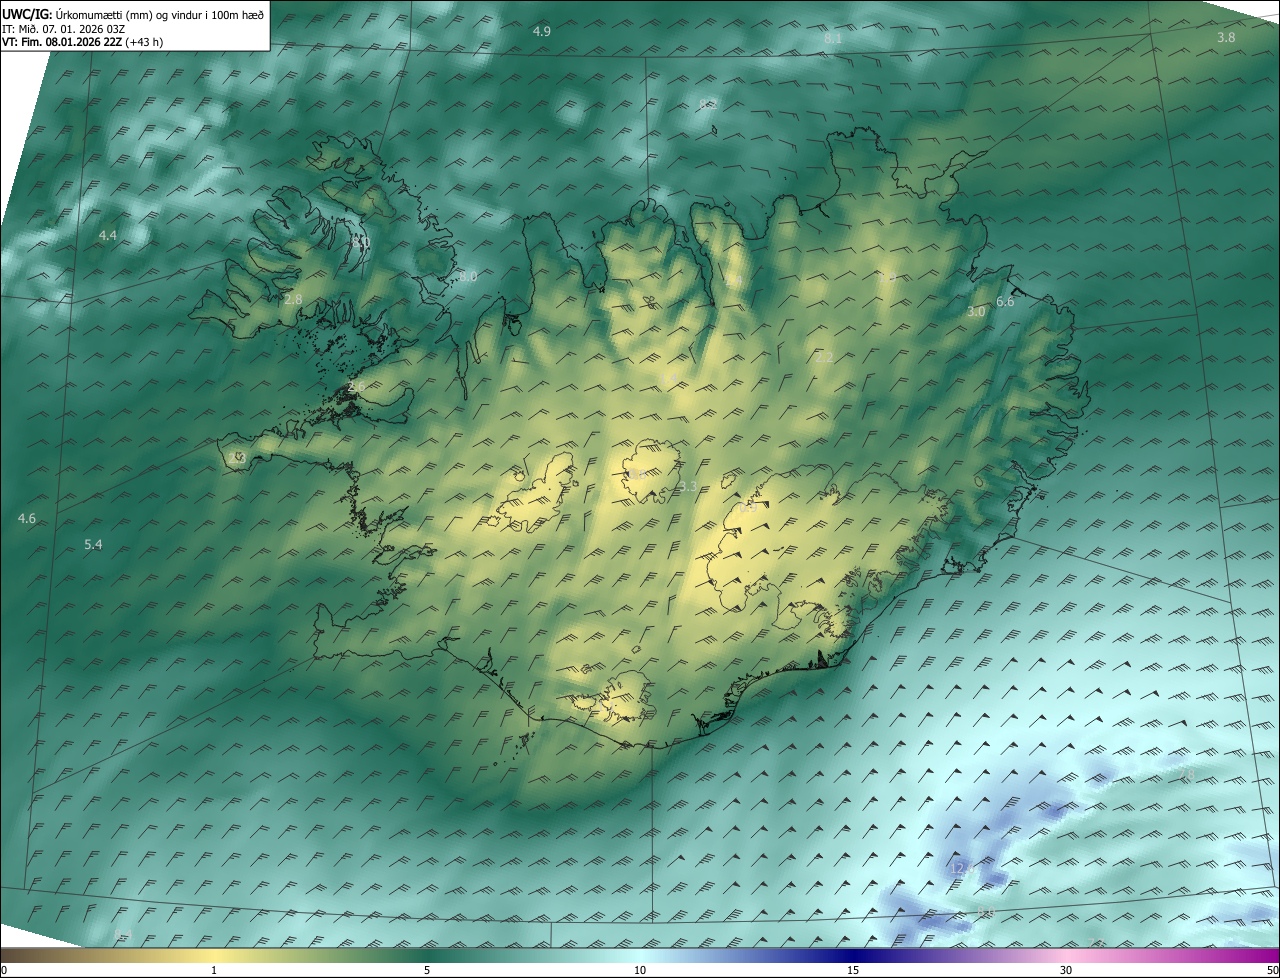Image resolution: width=1280 pixels, height=978 pixels.
Task: Click the bold 'UWC/IG:' header label
Action: [27, 14]
